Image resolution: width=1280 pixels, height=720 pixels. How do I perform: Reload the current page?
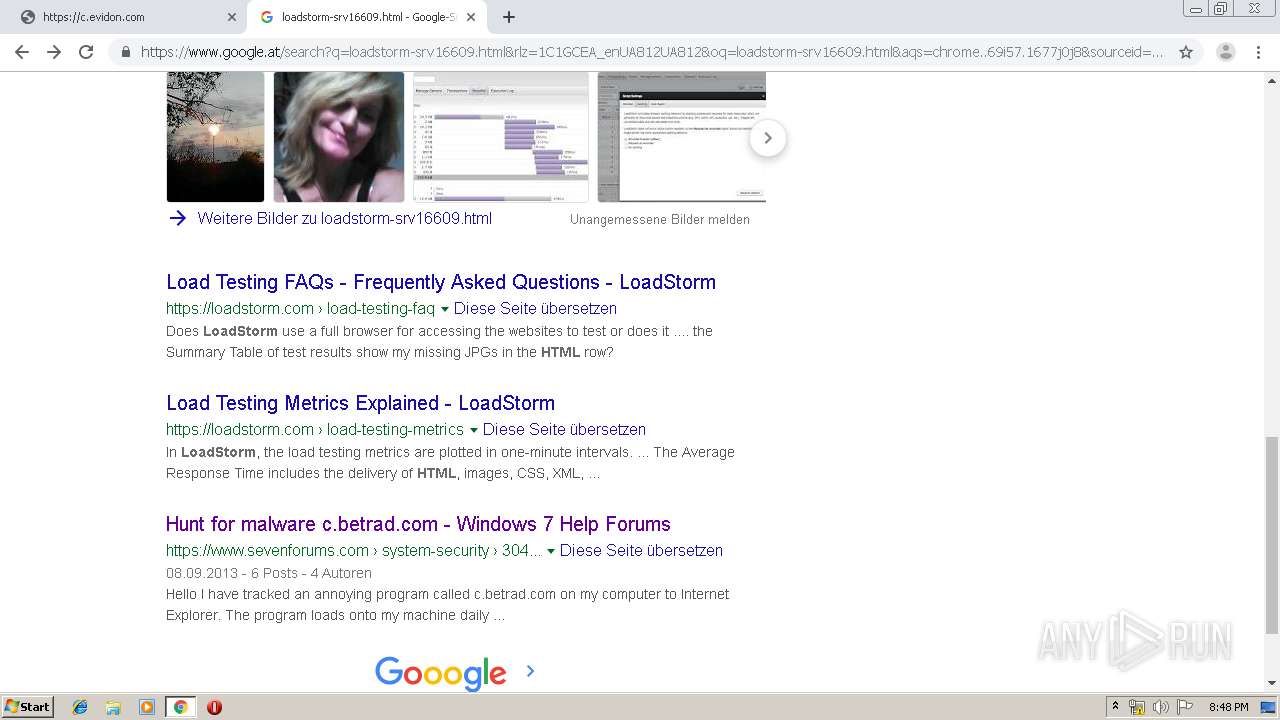[x=86, y=52]
